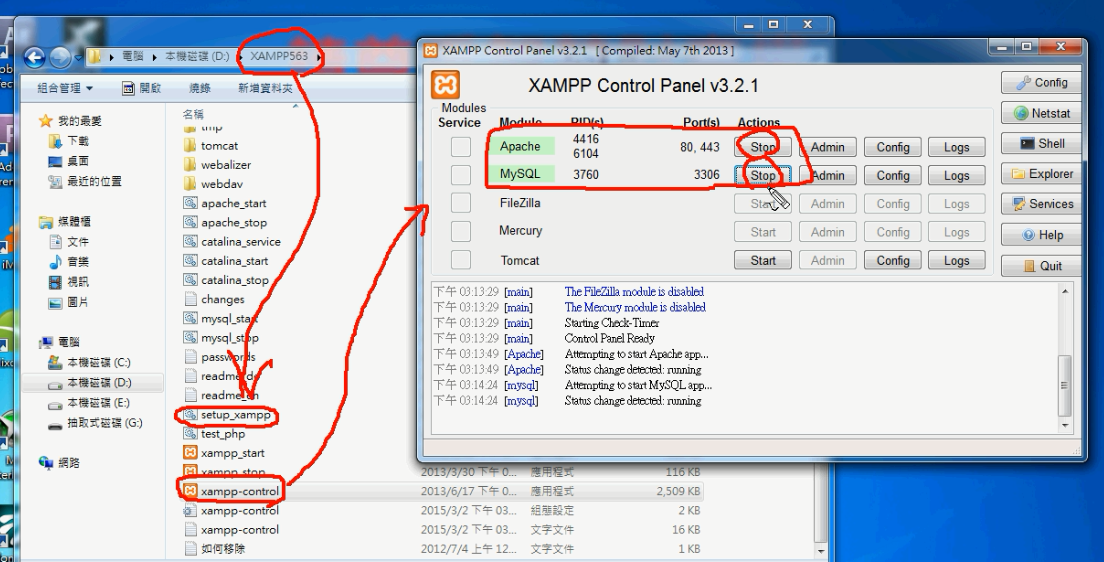Image resolution: width=1104 pixels, height=562 pixels.
Task: Select catalina_stop batch file
Action: point(225,280)
